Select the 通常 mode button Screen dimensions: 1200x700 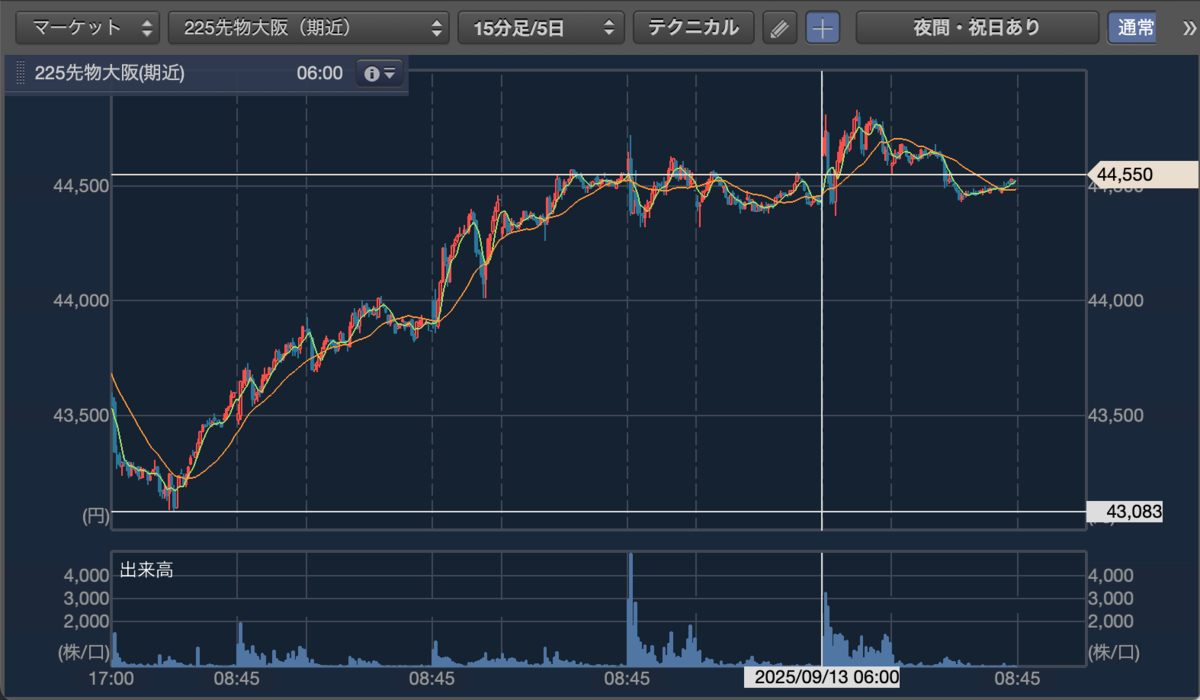pyautogui.click(x=1133, y=27)
